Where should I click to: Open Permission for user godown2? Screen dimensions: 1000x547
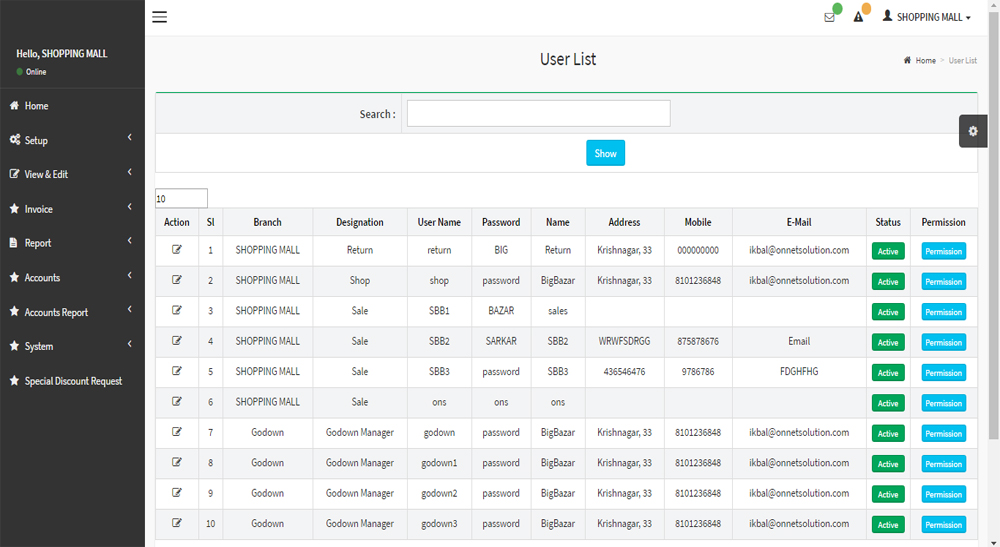pos(943,494)
